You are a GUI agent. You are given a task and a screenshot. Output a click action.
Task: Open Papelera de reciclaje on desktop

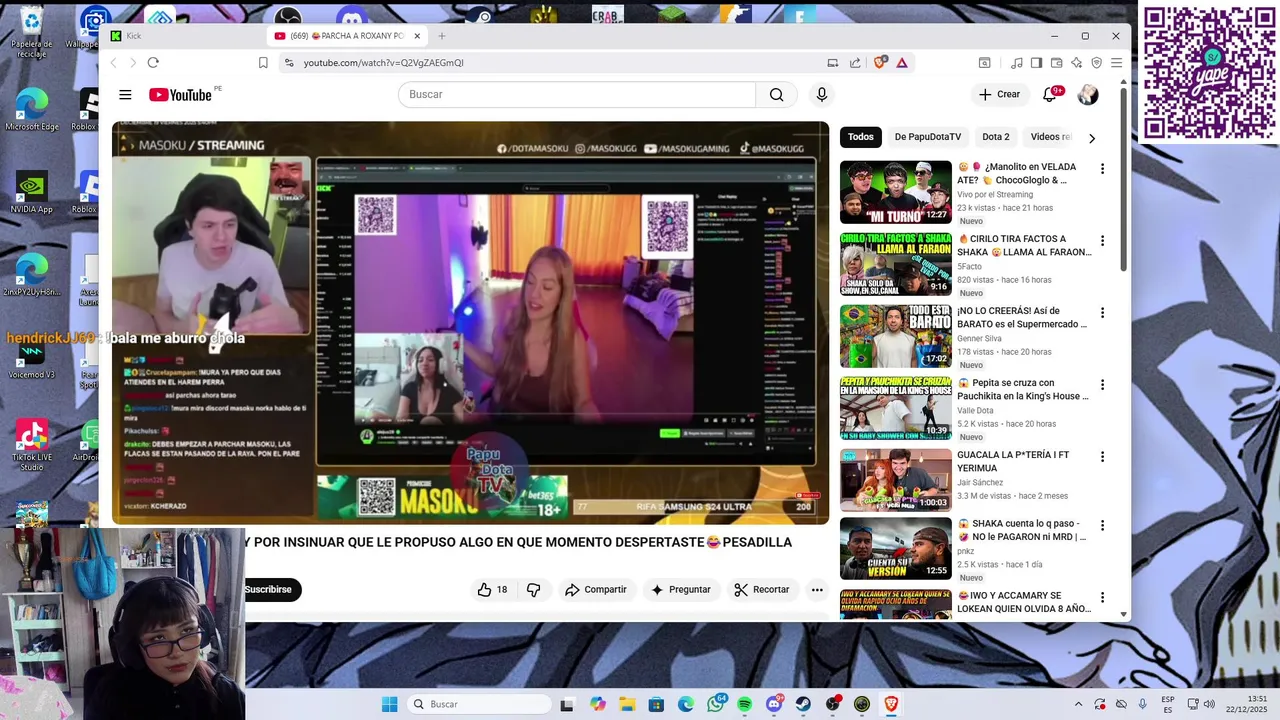point(32,32)
